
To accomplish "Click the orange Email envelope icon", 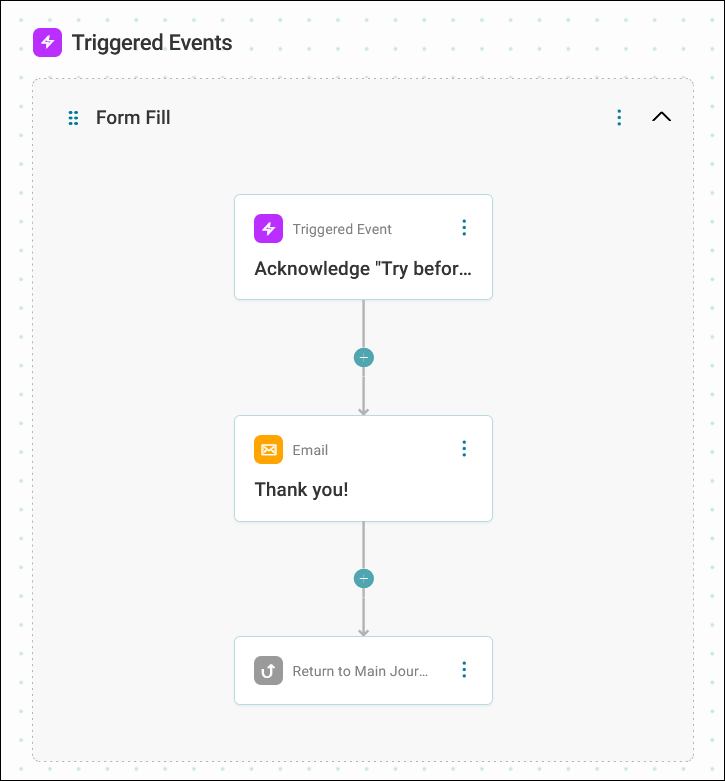I will click(x=268, y=449).
